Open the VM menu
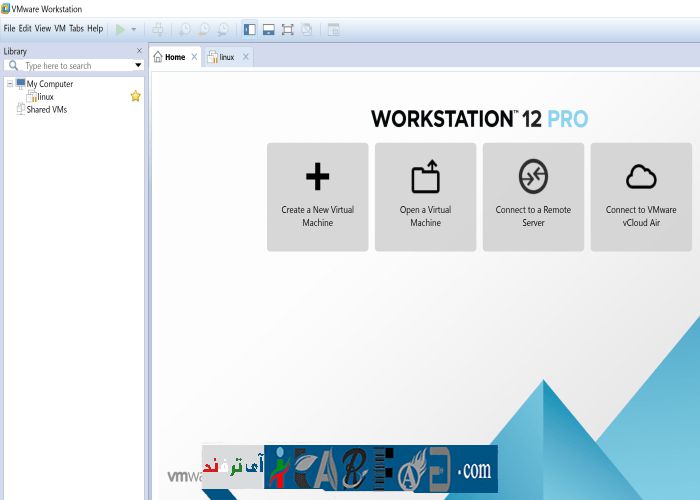Screen dimensions: 700x500 60,28
